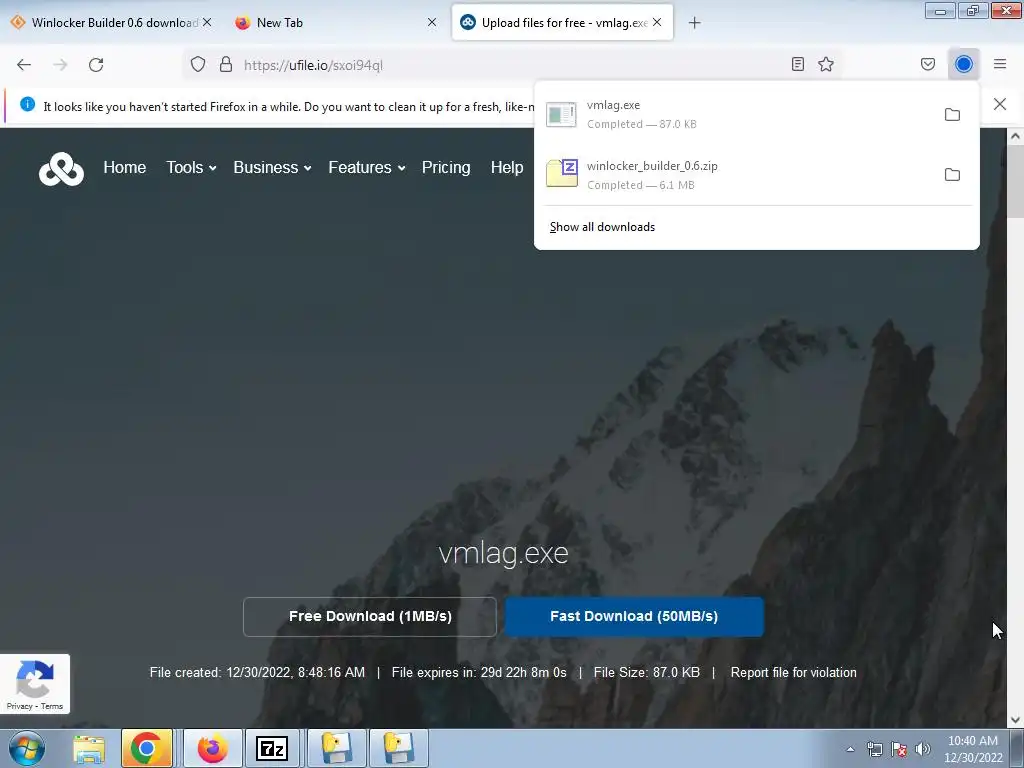Close the Upload files vmlag.exe tab

point(657,22)
